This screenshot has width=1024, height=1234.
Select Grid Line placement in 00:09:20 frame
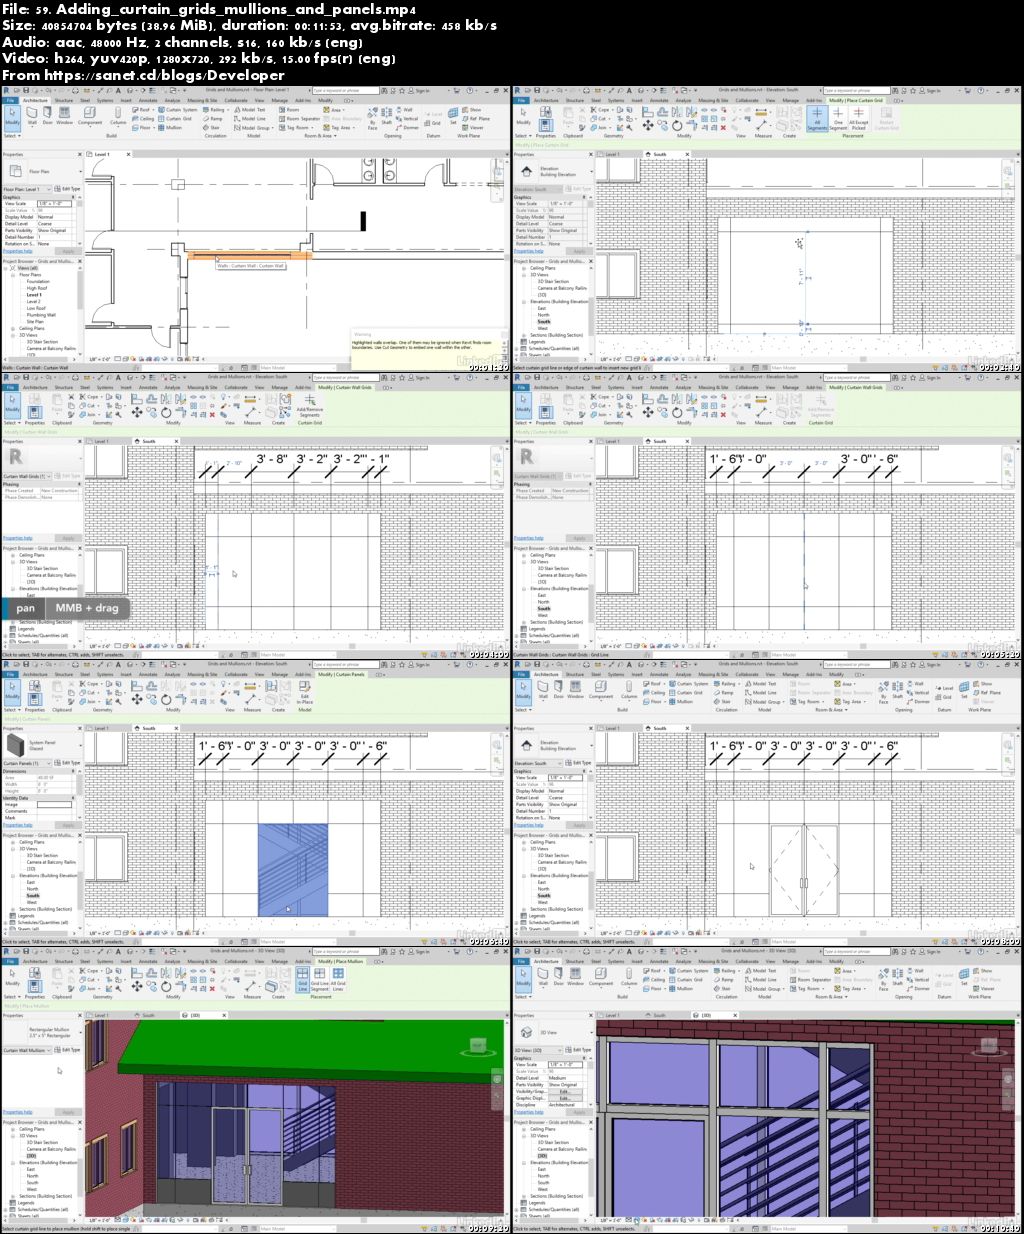tap(302, 979)
